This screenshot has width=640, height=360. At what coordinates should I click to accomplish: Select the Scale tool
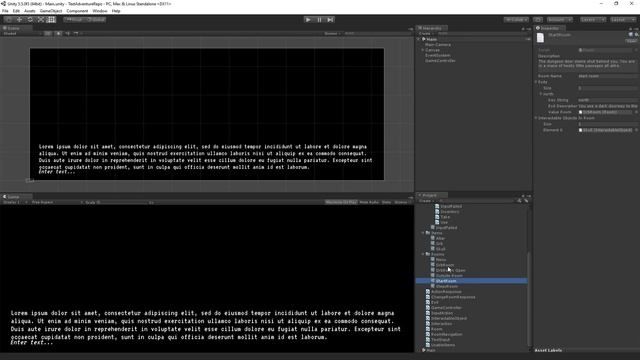[x=40, y=20]
